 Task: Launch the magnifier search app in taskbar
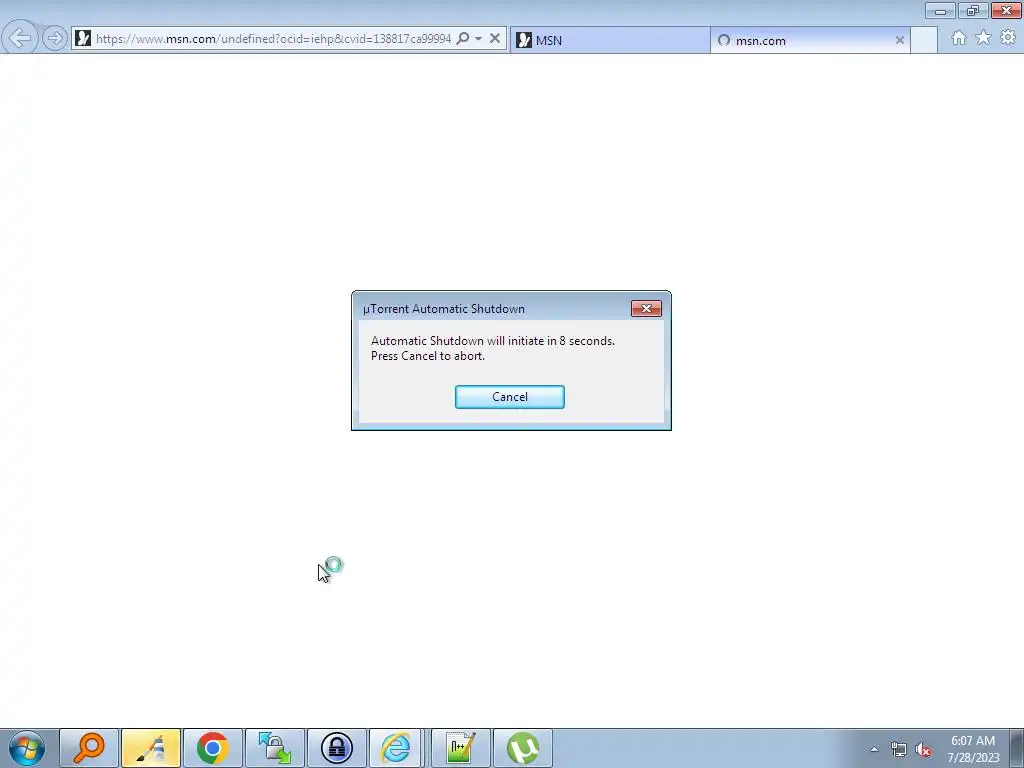coord(89,748)
